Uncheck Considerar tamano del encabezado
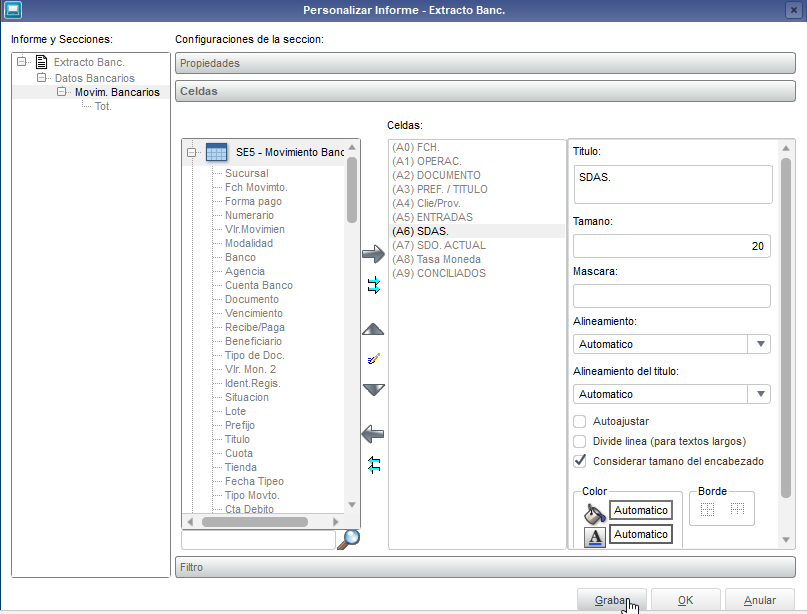The width and height of the screenshot is (807, 614). tap(580, 461)
